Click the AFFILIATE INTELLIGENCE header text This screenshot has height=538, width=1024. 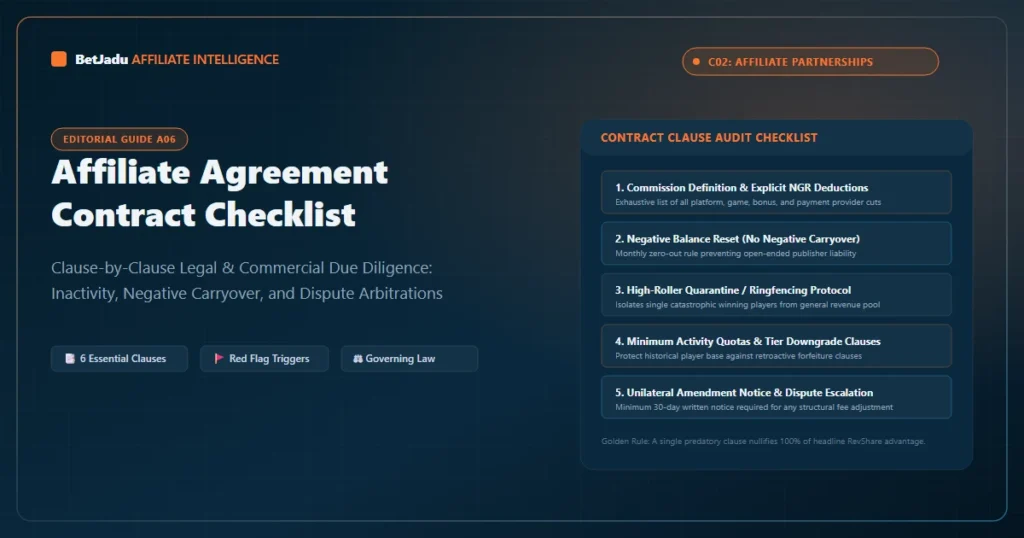[x=205, y=59]
